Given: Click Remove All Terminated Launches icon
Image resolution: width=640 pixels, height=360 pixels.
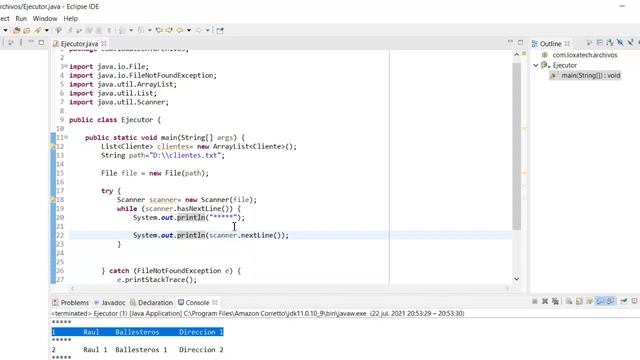Looking at the screenshot, I should (555, 301).
